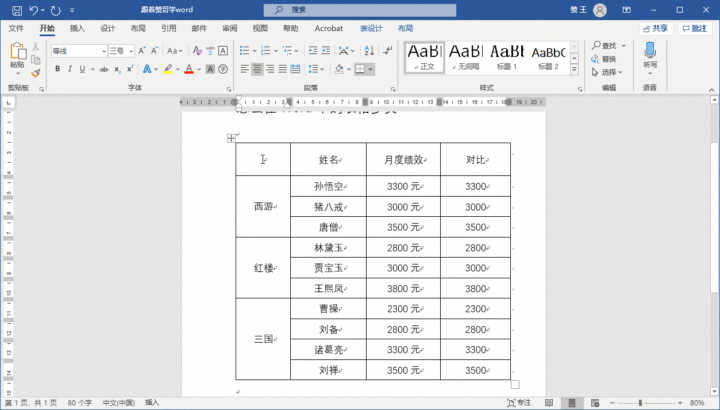The image size is (720, 410).
Task: Switch to the 插入 tab
Action: coord(77,28)
